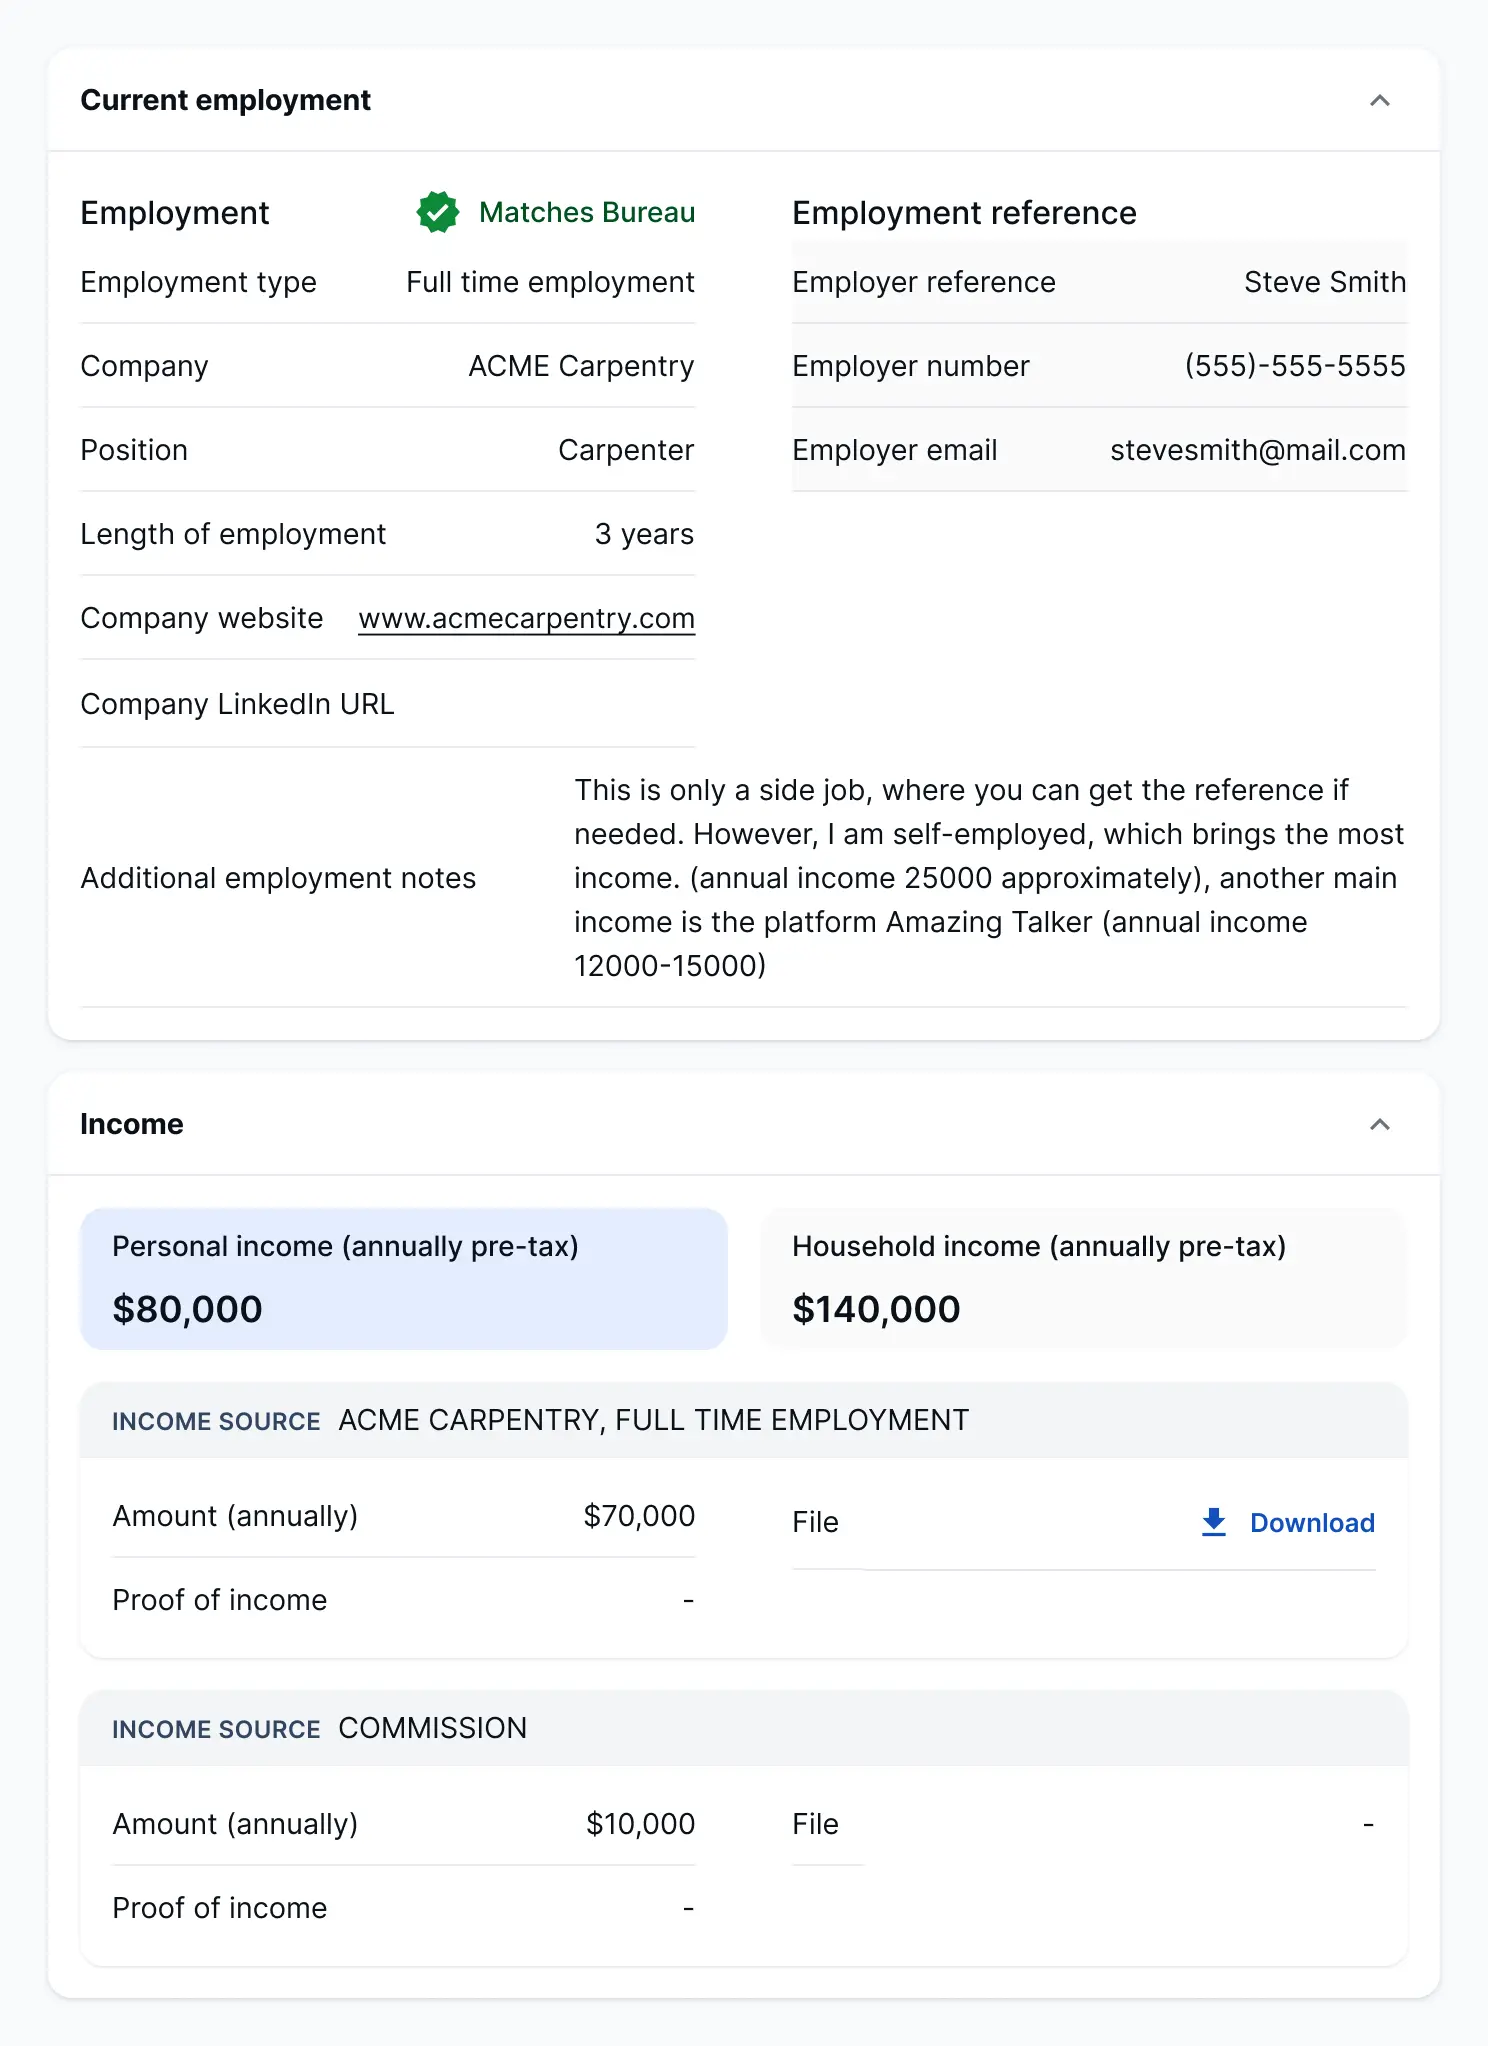
Task: Click the Matches Bureau status text
Action: 587,213
